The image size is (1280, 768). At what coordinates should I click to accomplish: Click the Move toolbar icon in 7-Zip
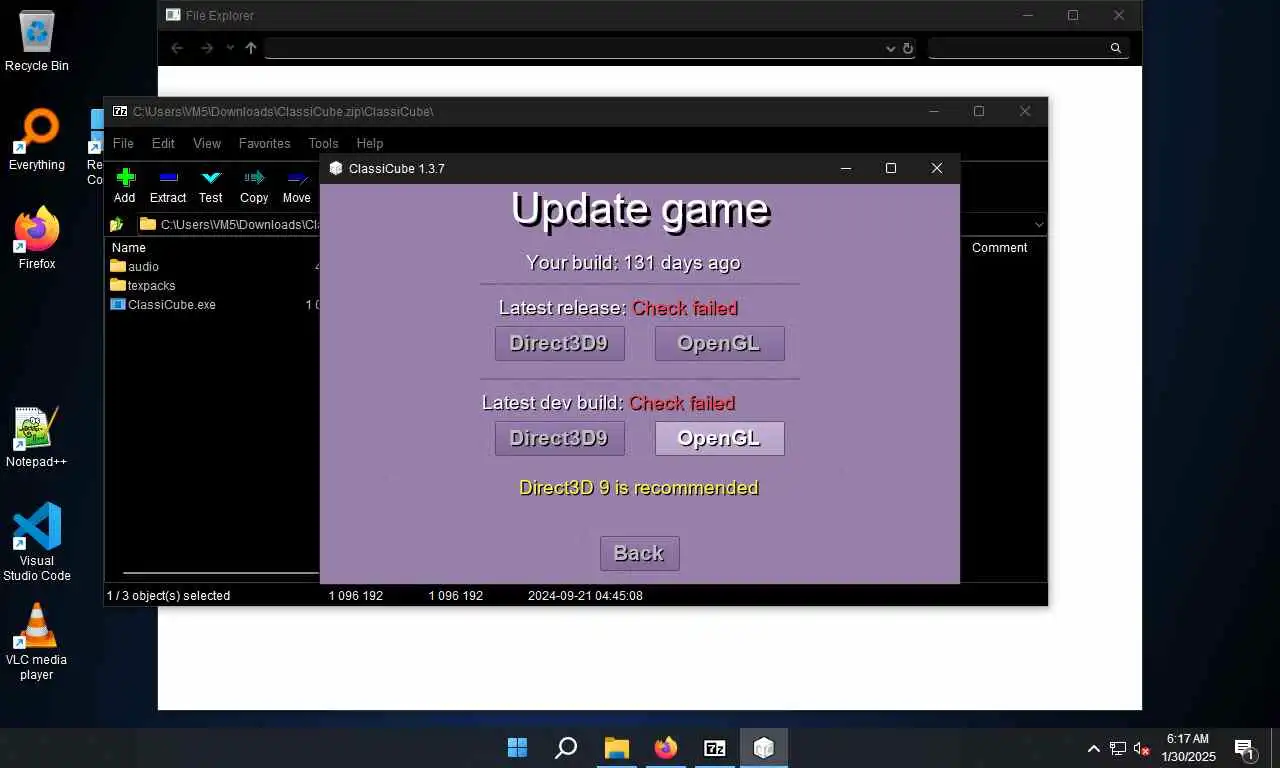pos(297,178)
